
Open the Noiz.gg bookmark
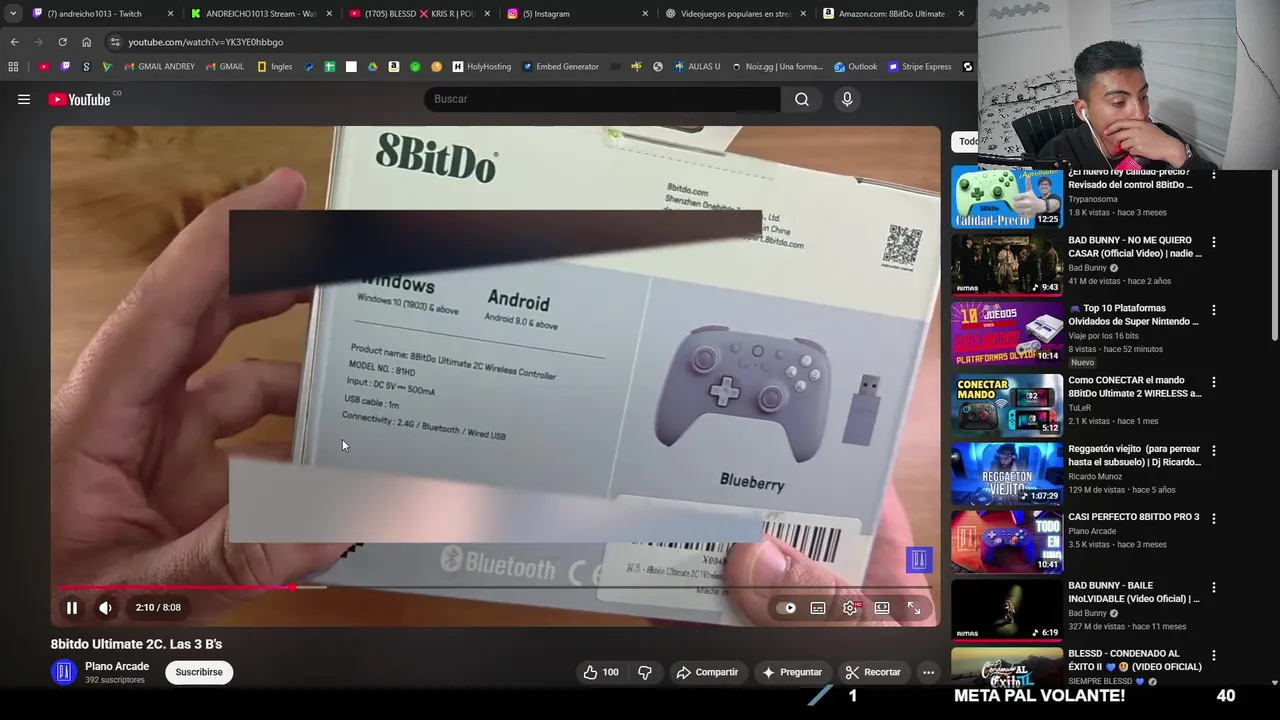tap(777, 67)
